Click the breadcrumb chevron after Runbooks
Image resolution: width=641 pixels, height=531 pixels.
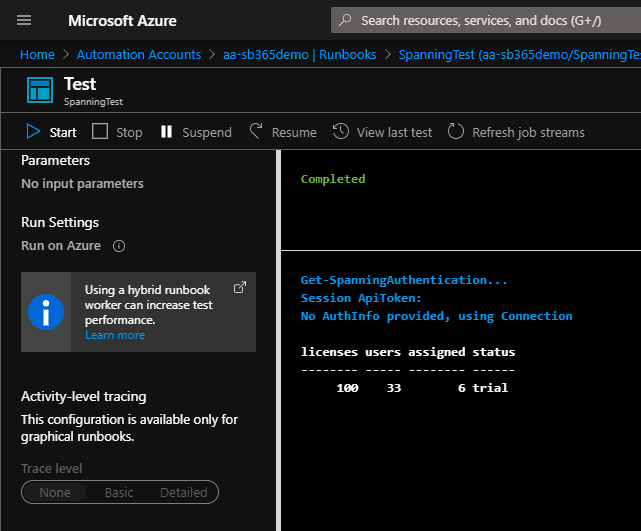pos(388,54)
